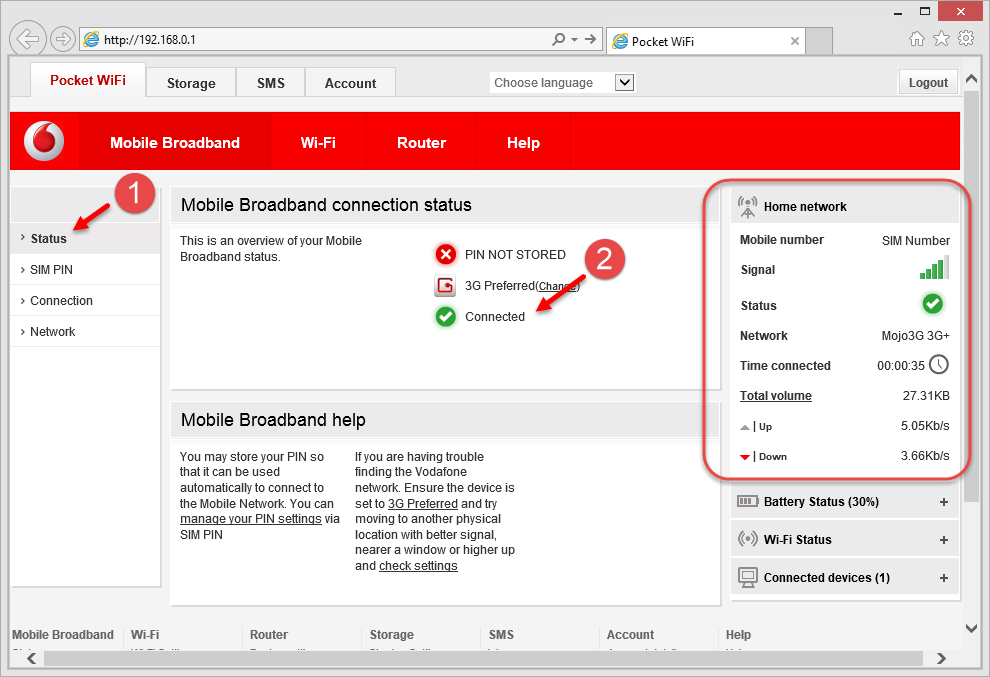Click the horizontal scrollbar track
This screenshot has height=677, width=990.
pyautogui.click(x=484, y=658)
